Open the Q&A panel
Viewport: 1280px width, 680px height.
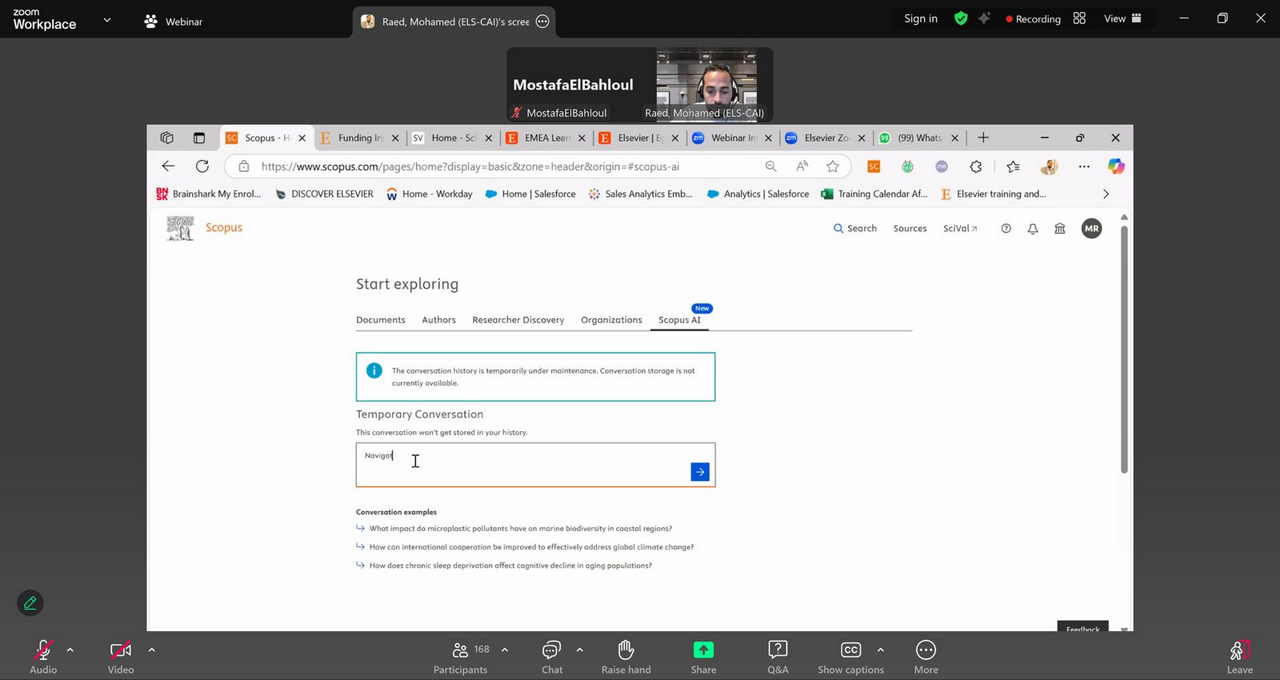pos(778,656)
